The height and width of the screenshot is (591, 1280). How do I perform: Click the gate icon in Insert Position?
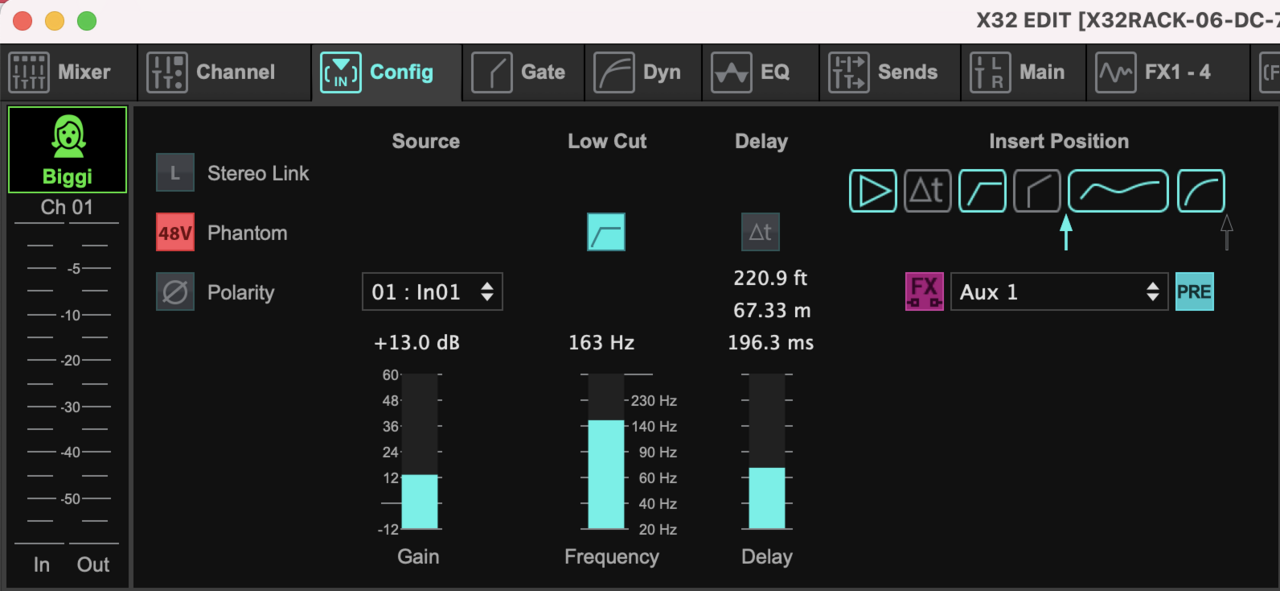1037,191
